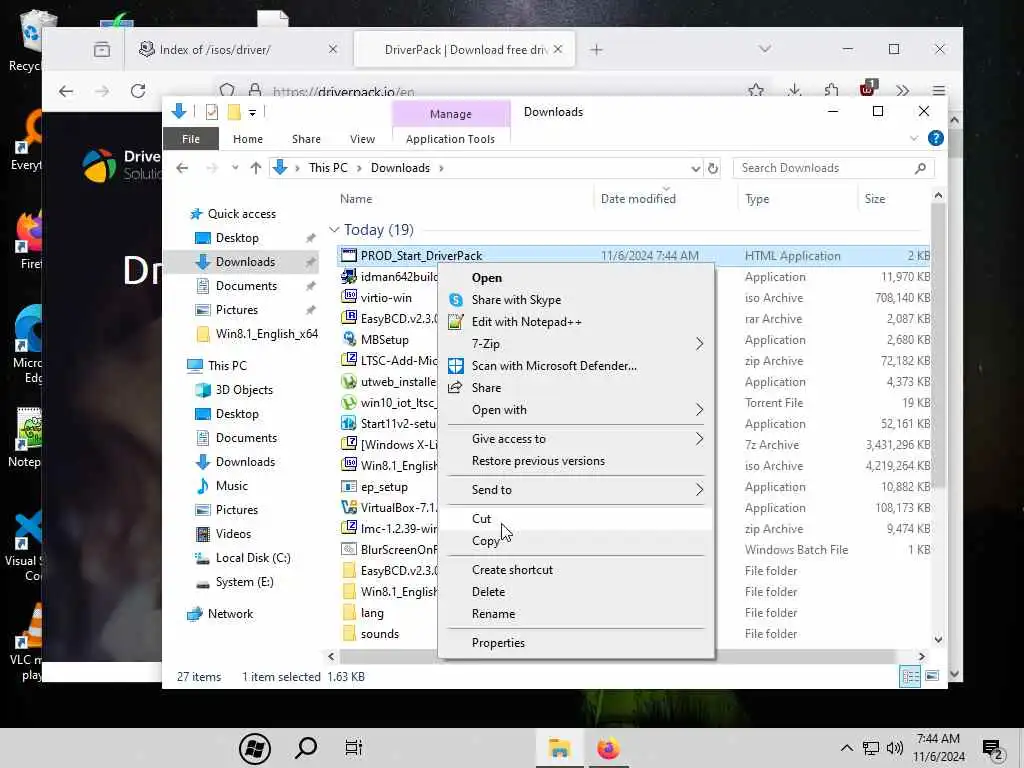Open the View ribbon tab
Viewport: 1024px width, 768px height.
[362, 139]
